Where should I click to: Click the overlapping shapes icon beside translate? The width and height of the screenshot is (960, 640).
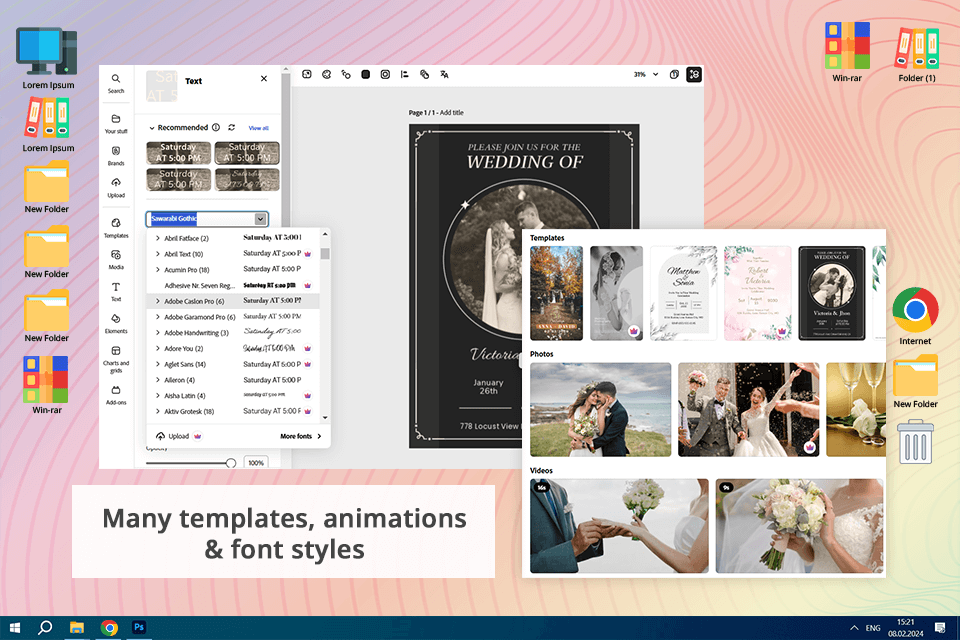coord(424,74)
